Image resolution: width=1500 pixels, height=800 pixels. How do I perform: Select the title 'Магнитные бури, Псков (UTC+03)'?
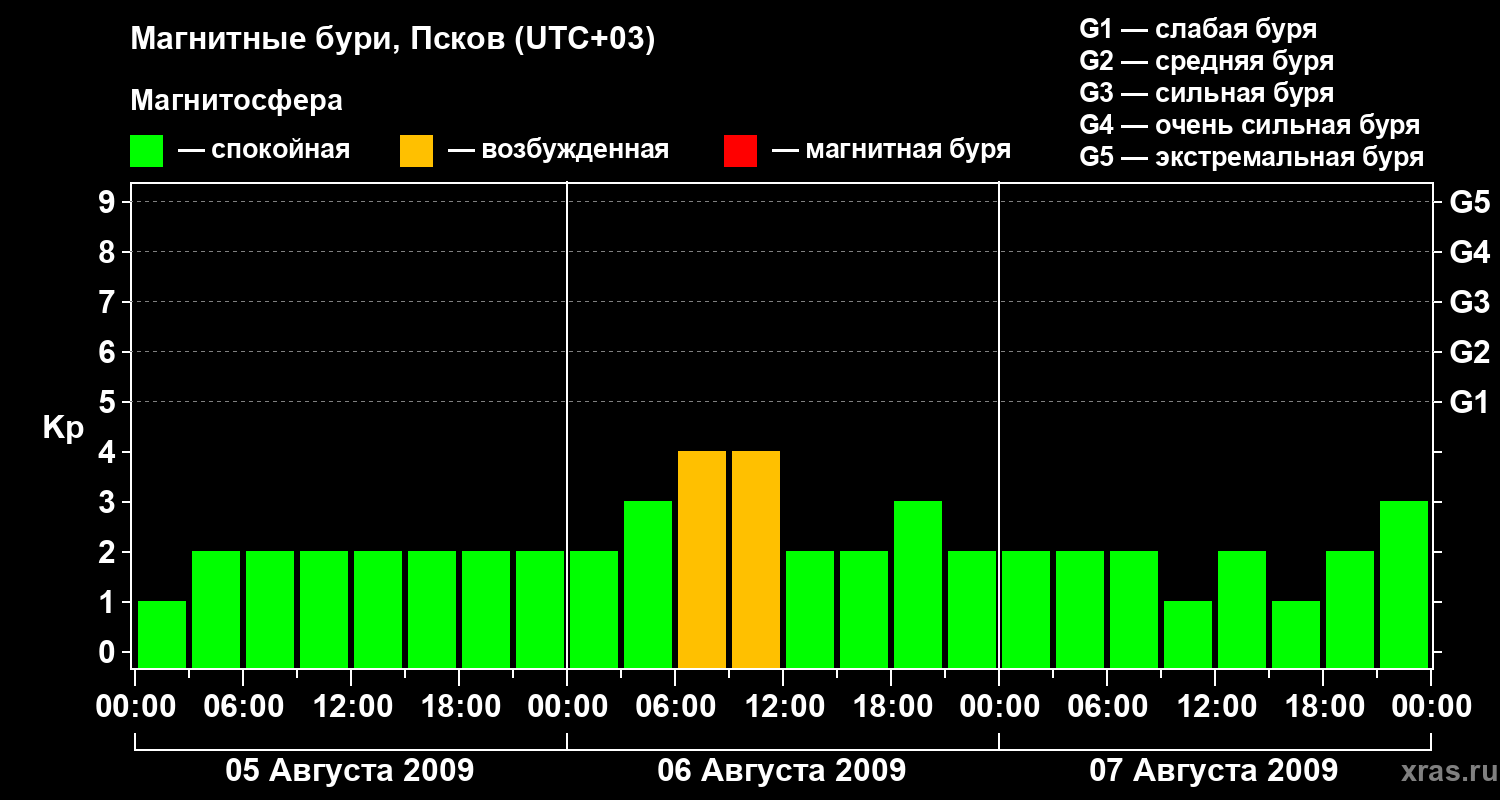click(x=393, y=40)
